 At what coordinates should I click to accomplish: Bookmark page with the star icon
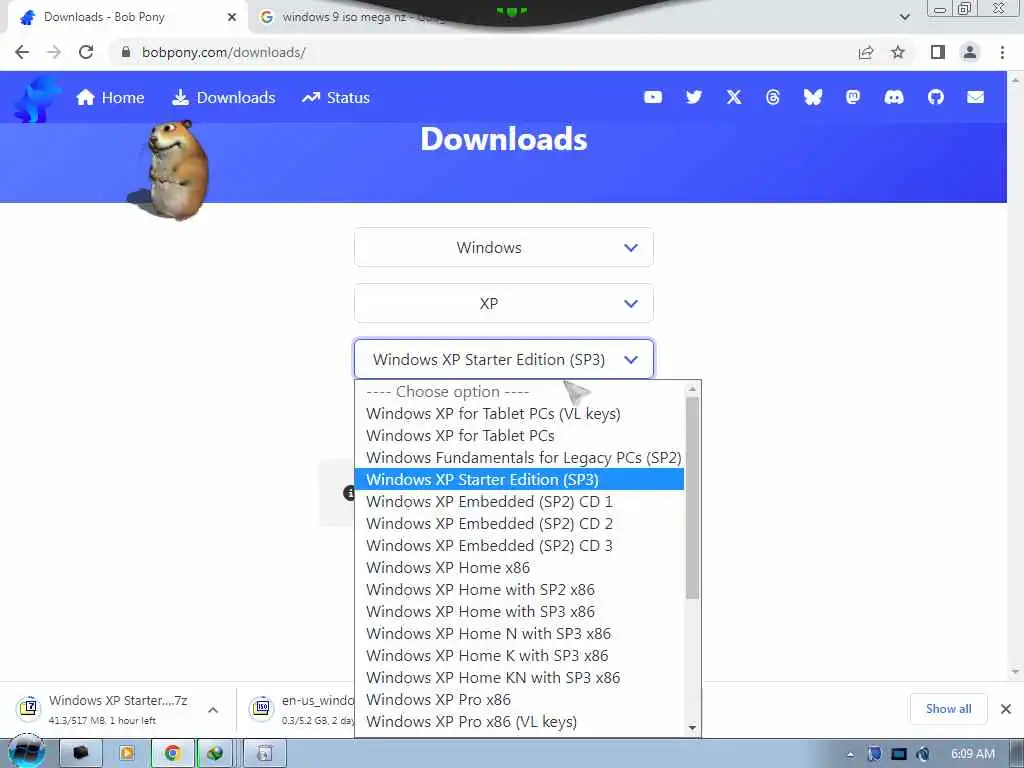[898, 52]
